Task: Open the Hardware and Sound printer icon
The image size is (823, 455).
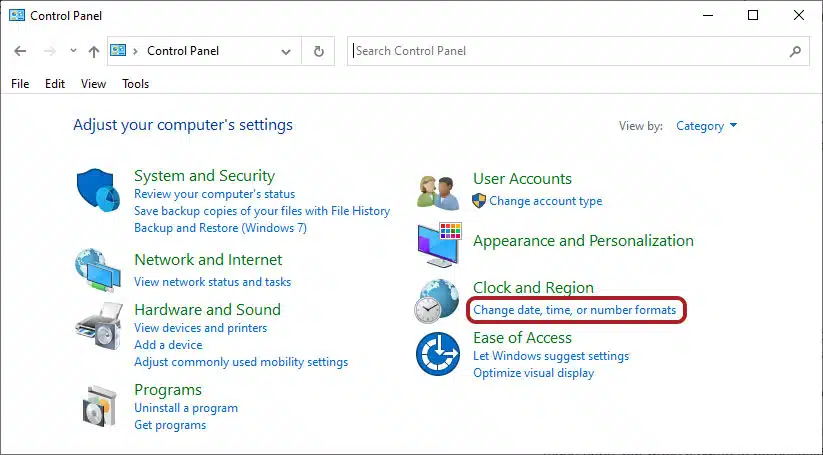Action: 99,325
